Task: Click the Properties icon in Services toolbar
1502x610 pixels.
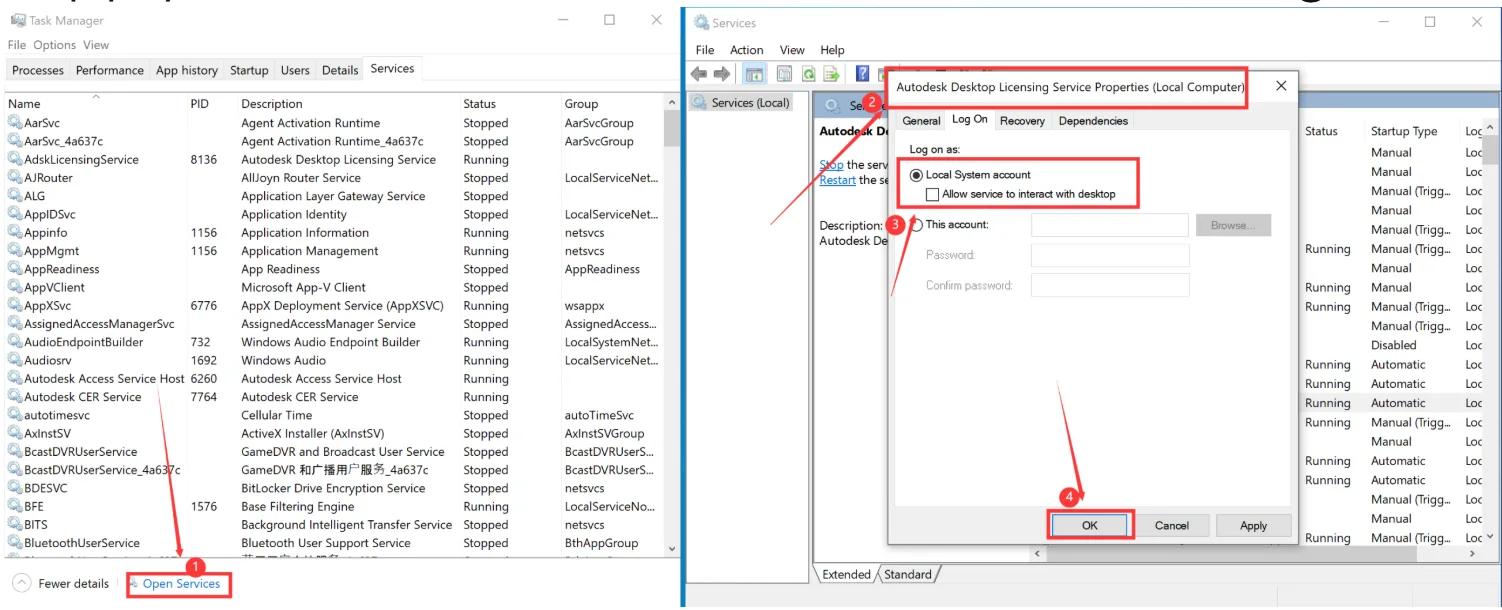Action: click(784, 74)
